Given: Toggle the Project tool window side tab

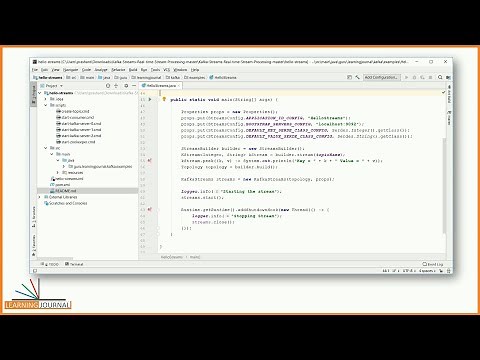Looking at the screenshot, I should pos(34,95).
